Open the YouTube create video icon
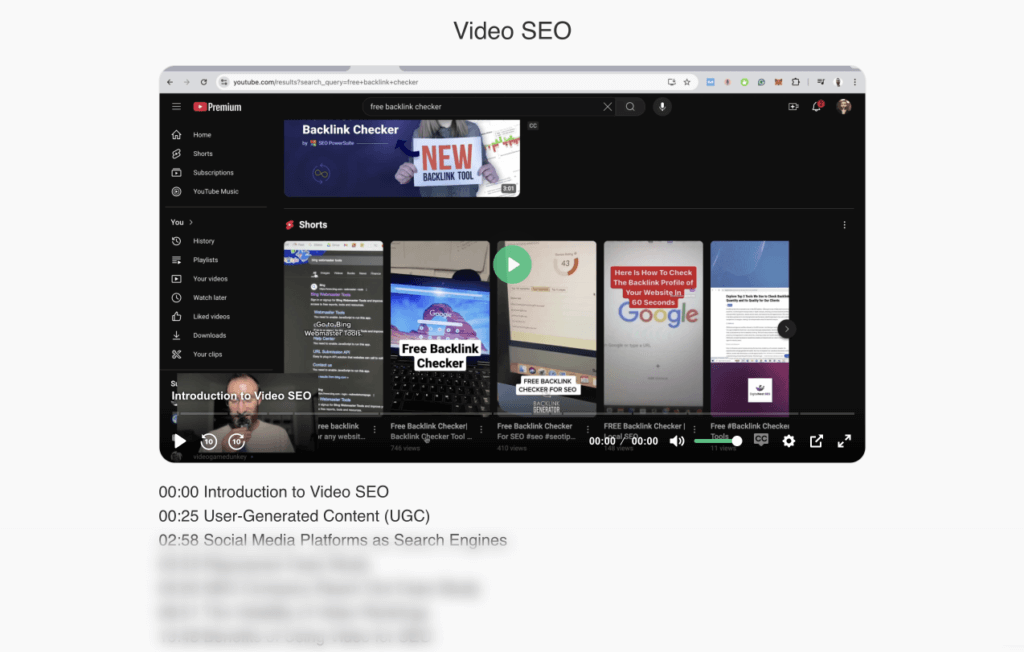The image size is (1024, 652). pos(793,106)
